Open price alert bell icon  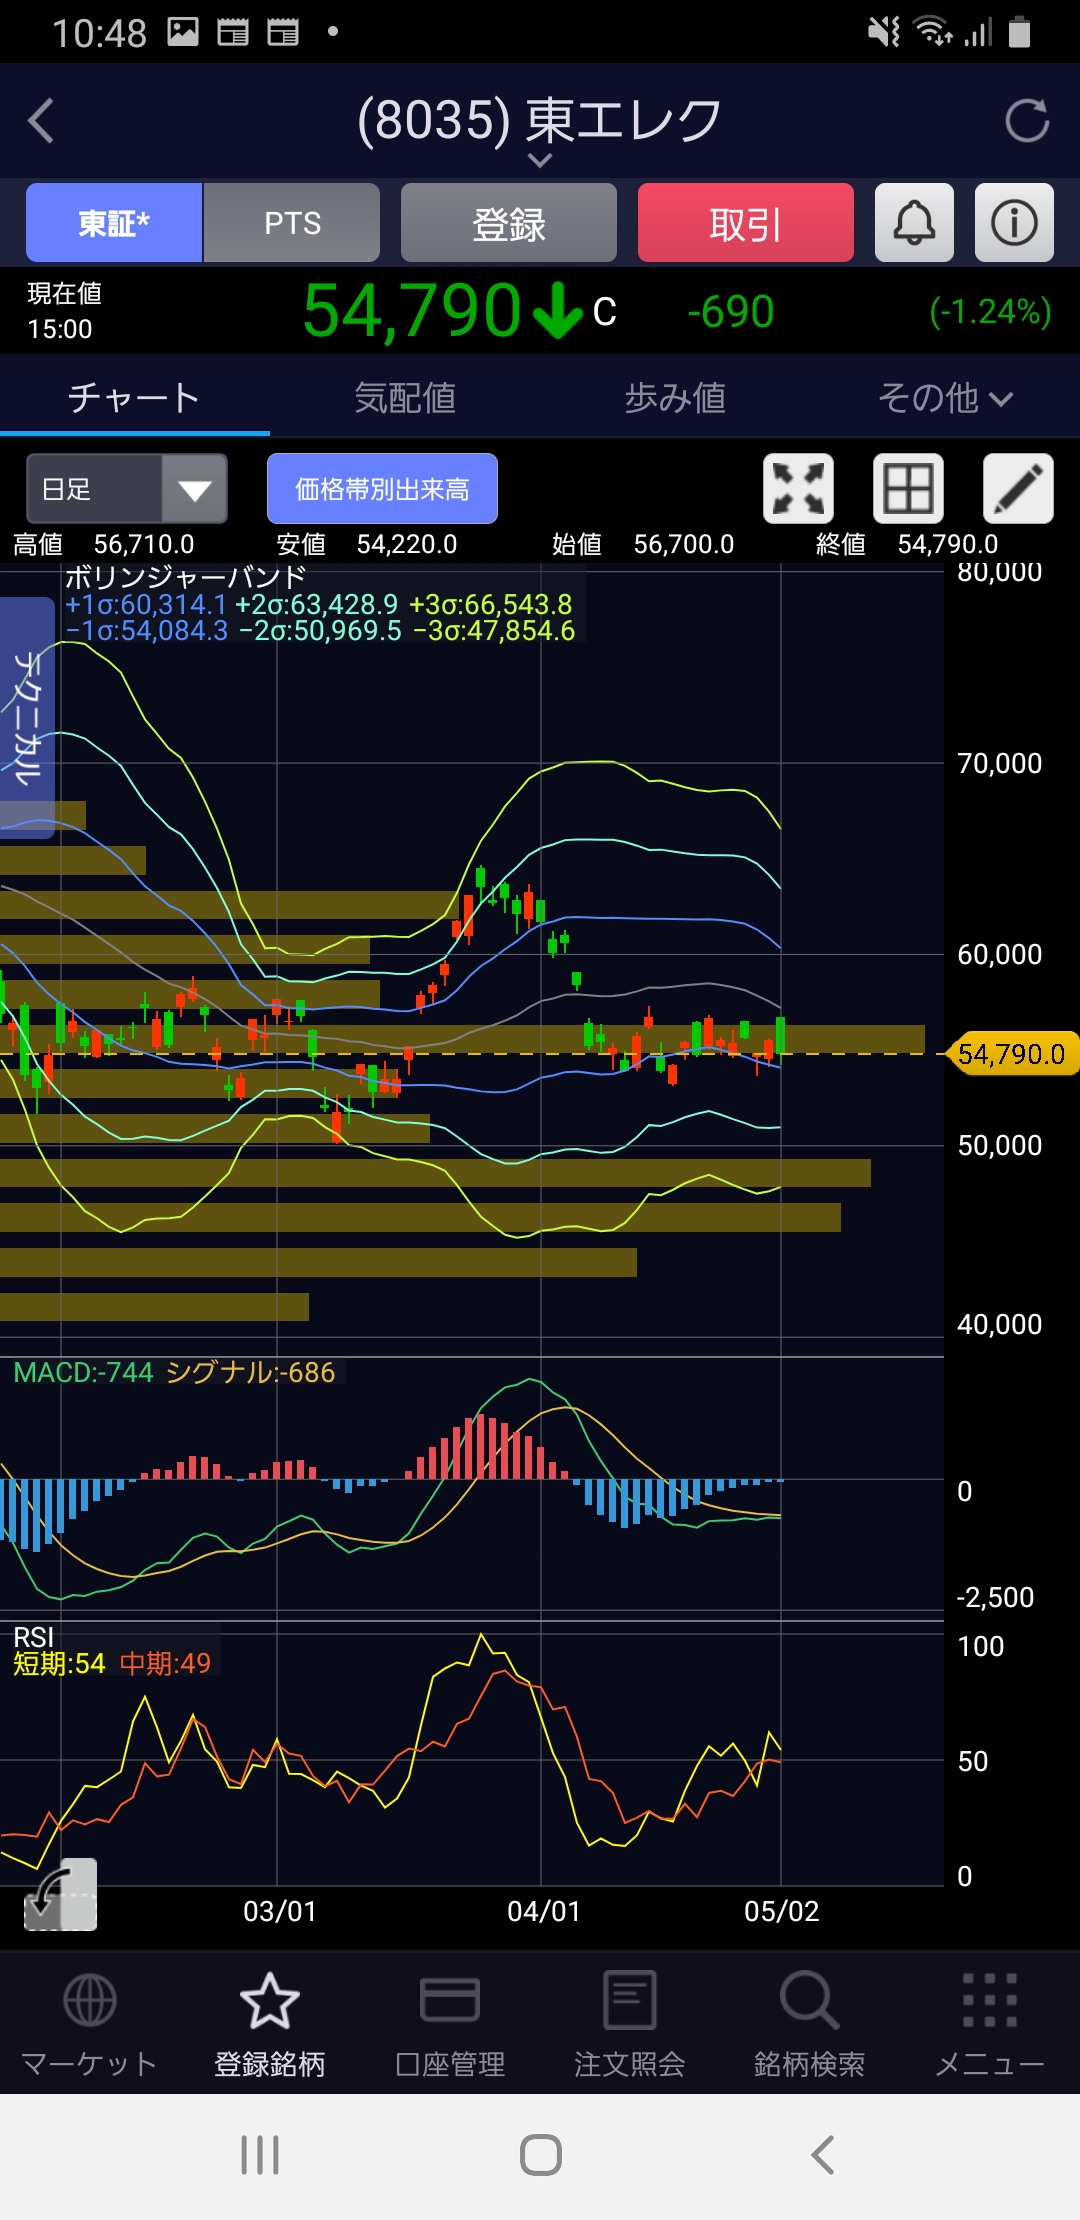[x=914, y=222]
